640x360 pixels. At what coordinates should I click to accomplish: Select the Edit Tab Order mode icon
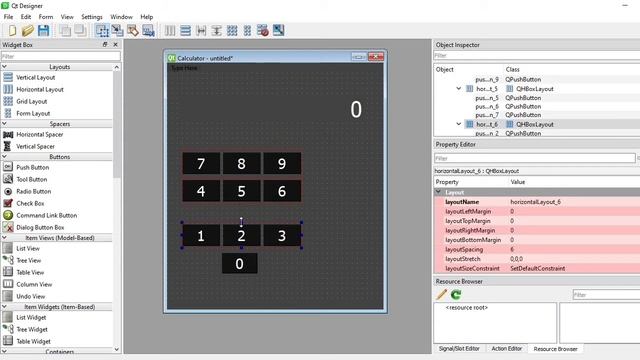(148, 31)
